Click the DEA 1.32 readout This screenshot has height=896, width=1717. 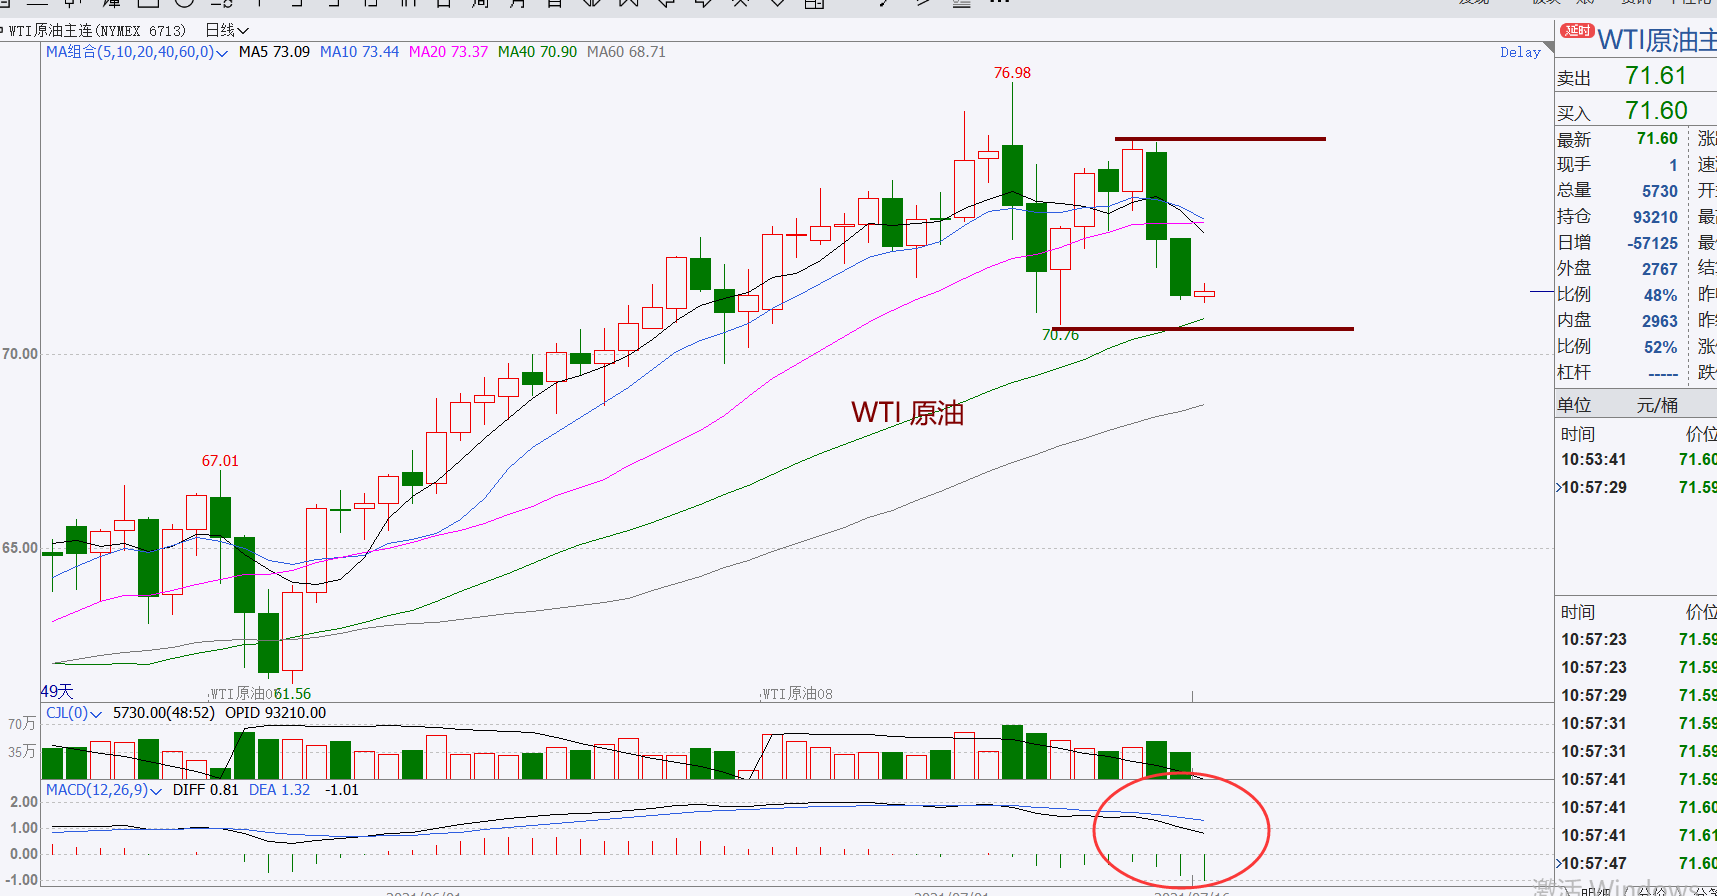pyautogui.click(x=280, y=790)
